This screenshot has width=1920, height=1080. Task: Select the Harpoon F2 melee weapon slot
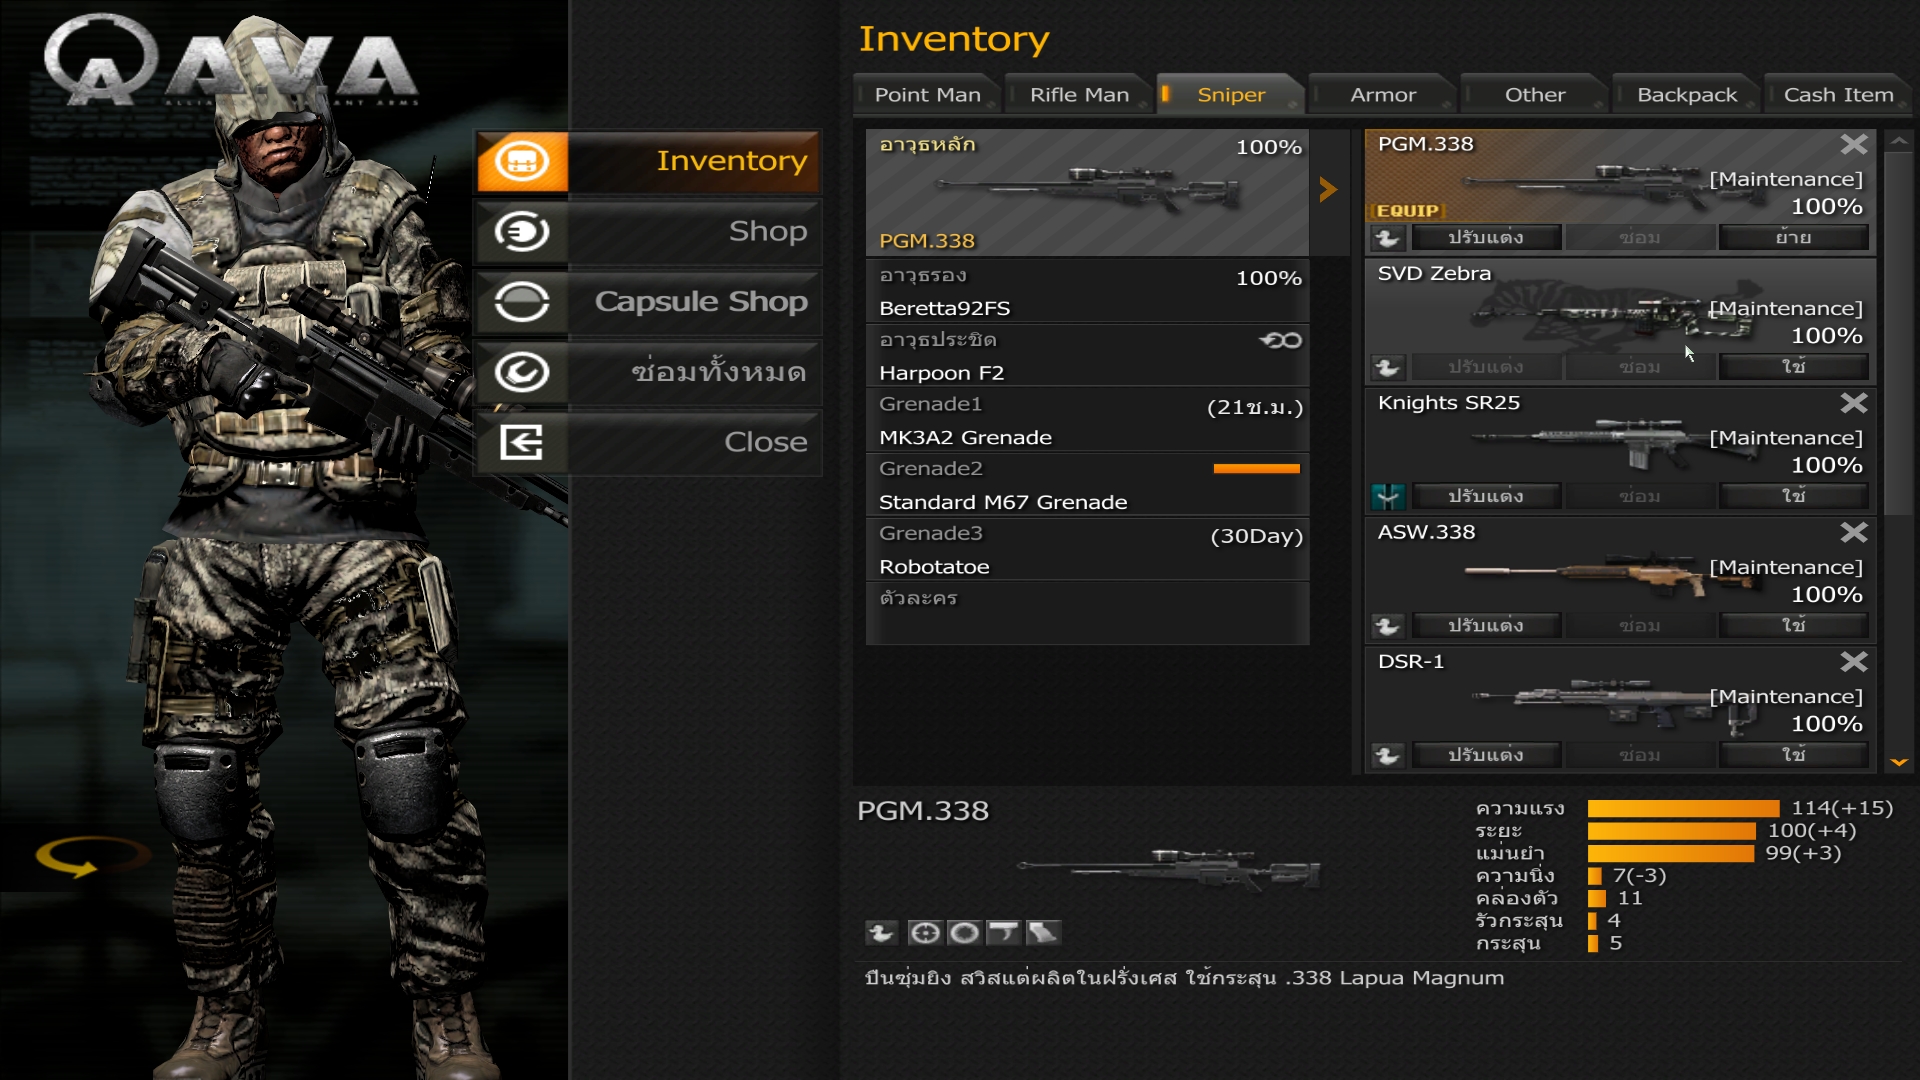coord(1086,356)
